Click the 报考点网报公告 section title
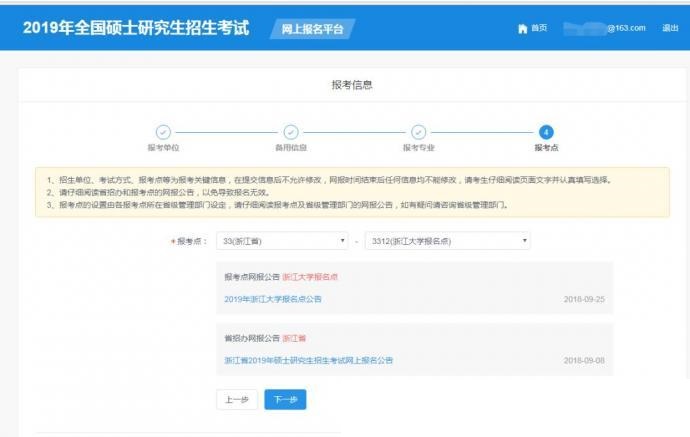Screen dimensions: 690x437 tap(252, 277)
